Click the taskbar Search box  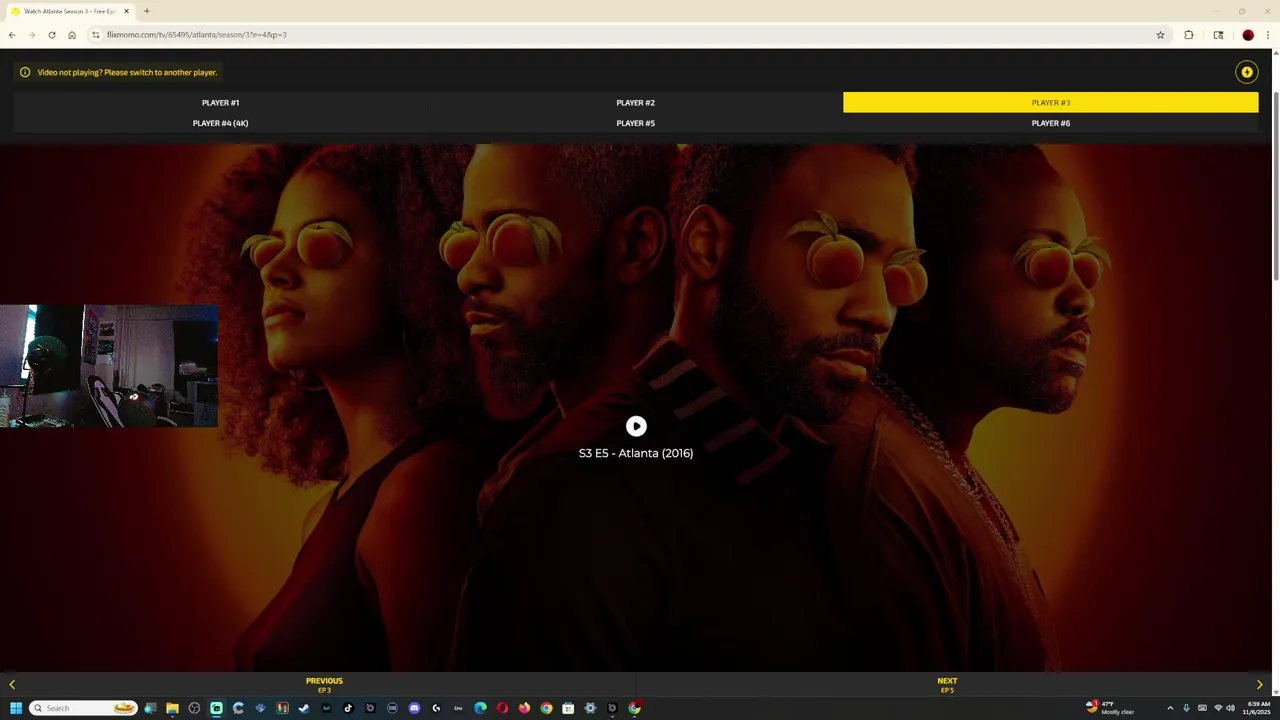pos(84,708)
